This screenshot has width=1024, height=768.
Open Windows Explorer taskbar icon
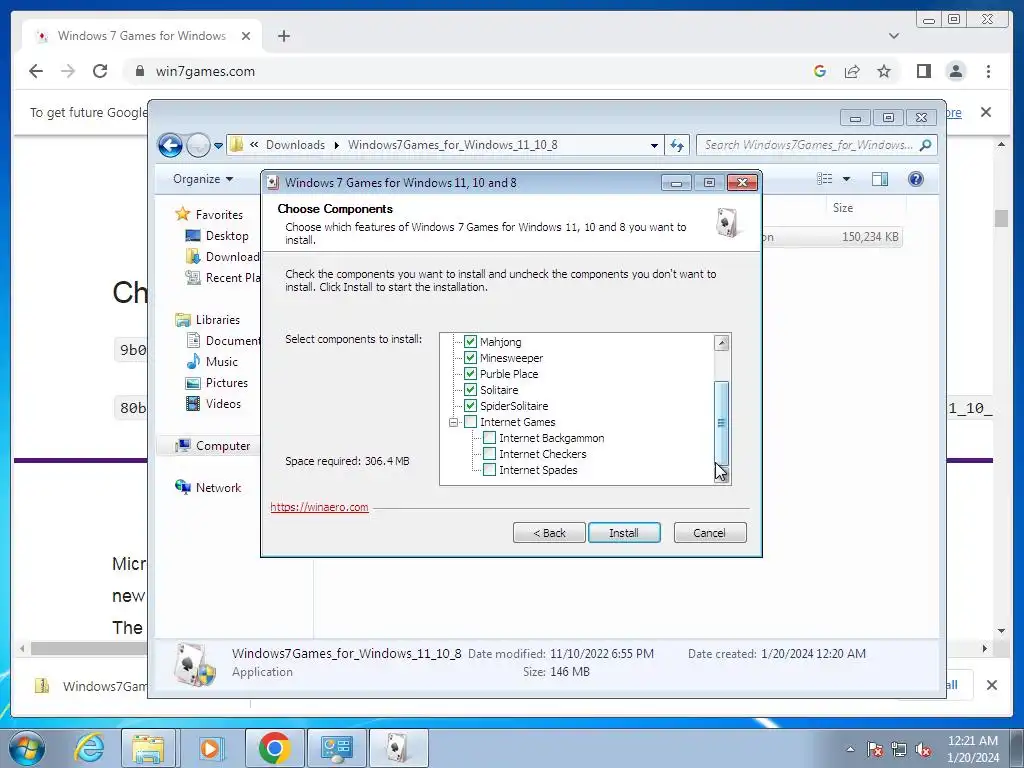tap(148, 748)
